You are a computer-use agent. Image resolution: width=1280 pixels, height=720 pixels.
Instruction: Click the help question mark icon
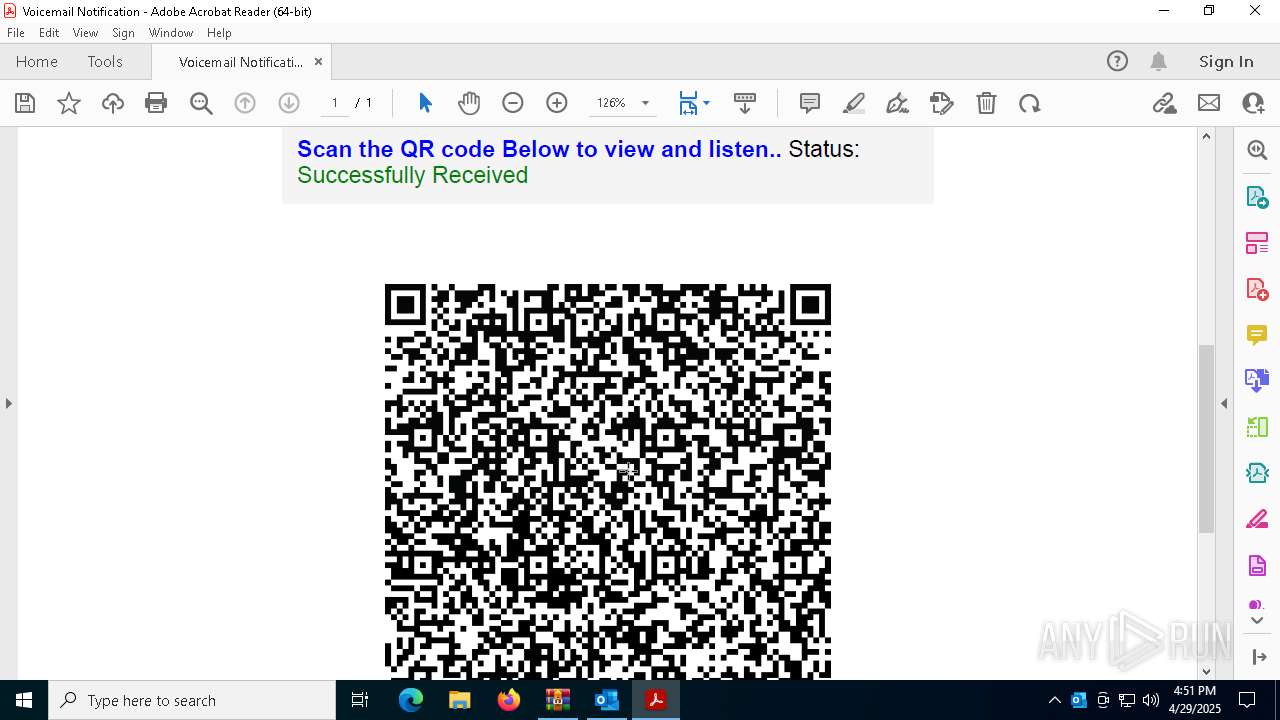(x=1117, y=62)
